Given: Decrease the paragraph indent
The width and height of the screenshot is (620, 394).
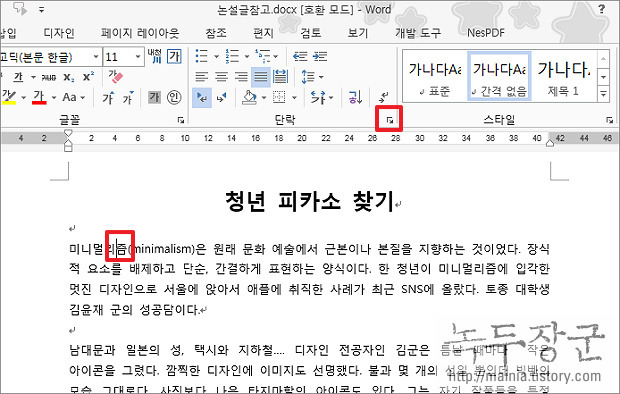Looking at the screenshot, I should coord(300,57).
